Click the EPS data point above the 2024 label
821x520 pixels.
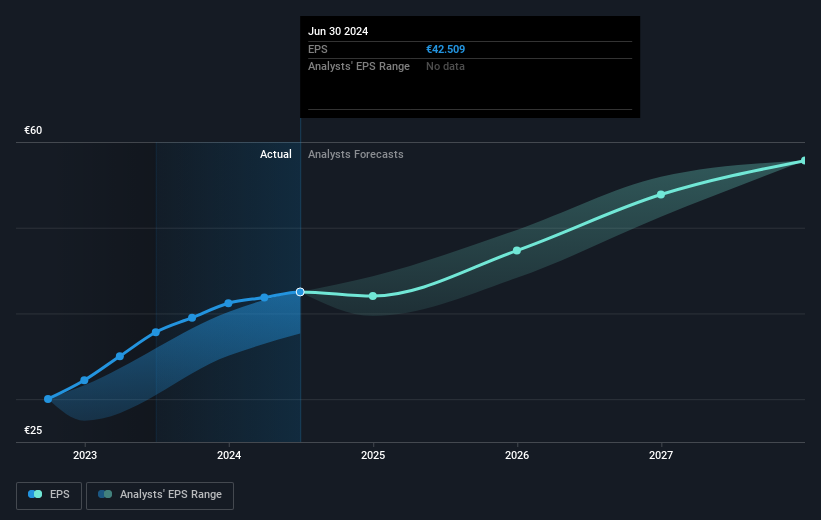228,303
